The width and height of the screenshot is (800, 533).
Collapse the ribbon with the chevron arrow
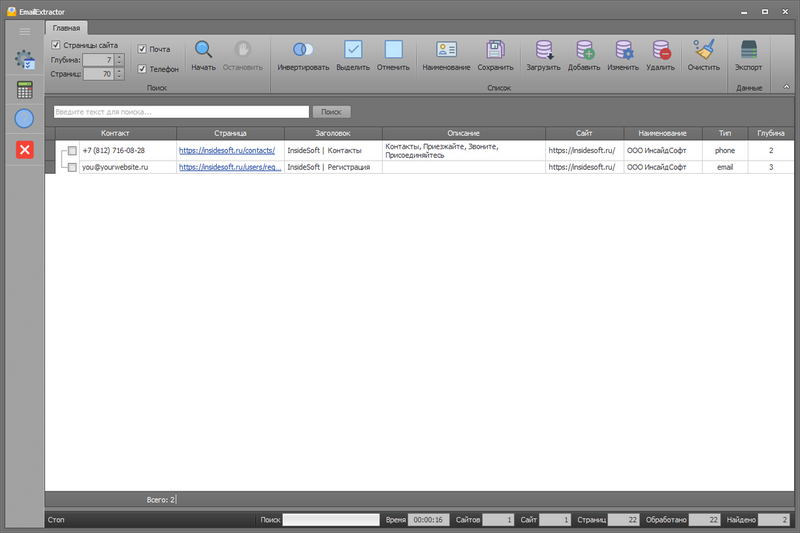[786, 87]
